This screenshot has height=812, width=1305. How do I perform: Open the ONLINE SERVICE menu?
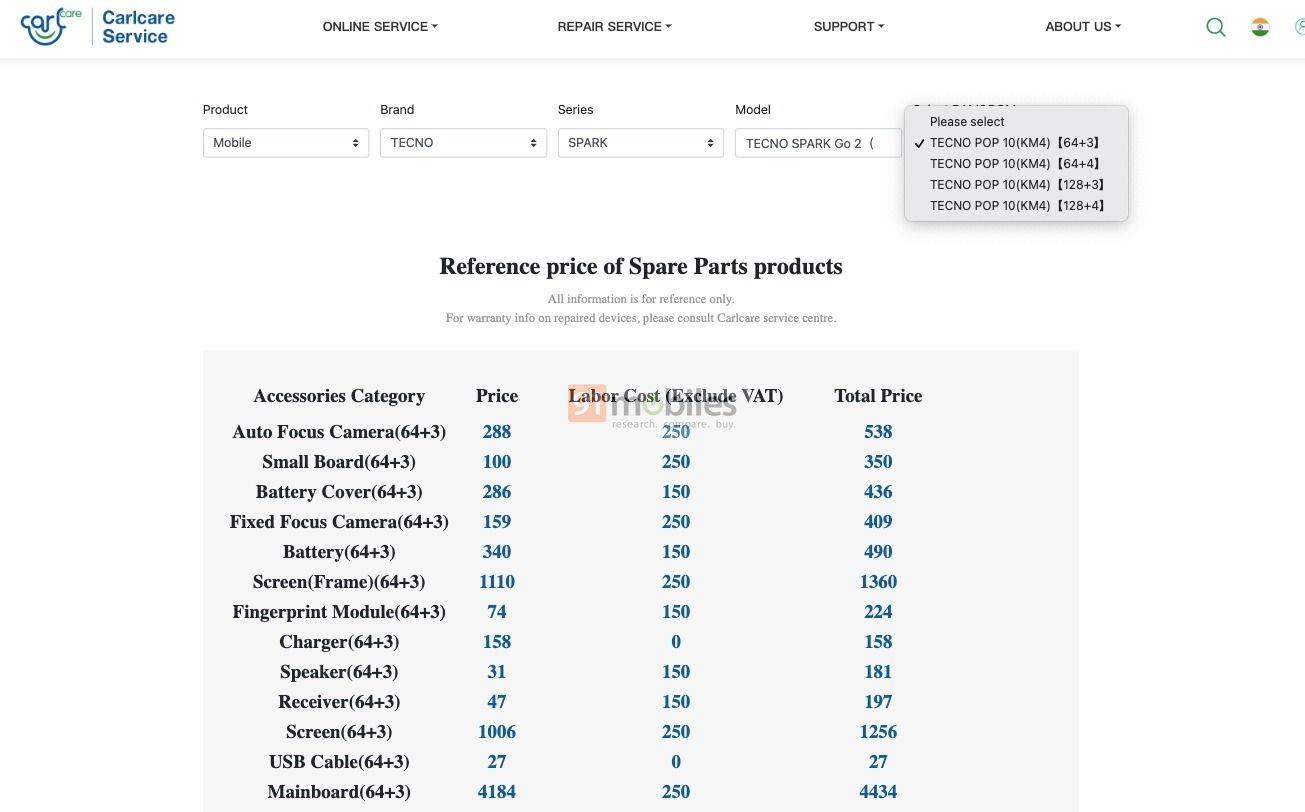tap(380, 27)
